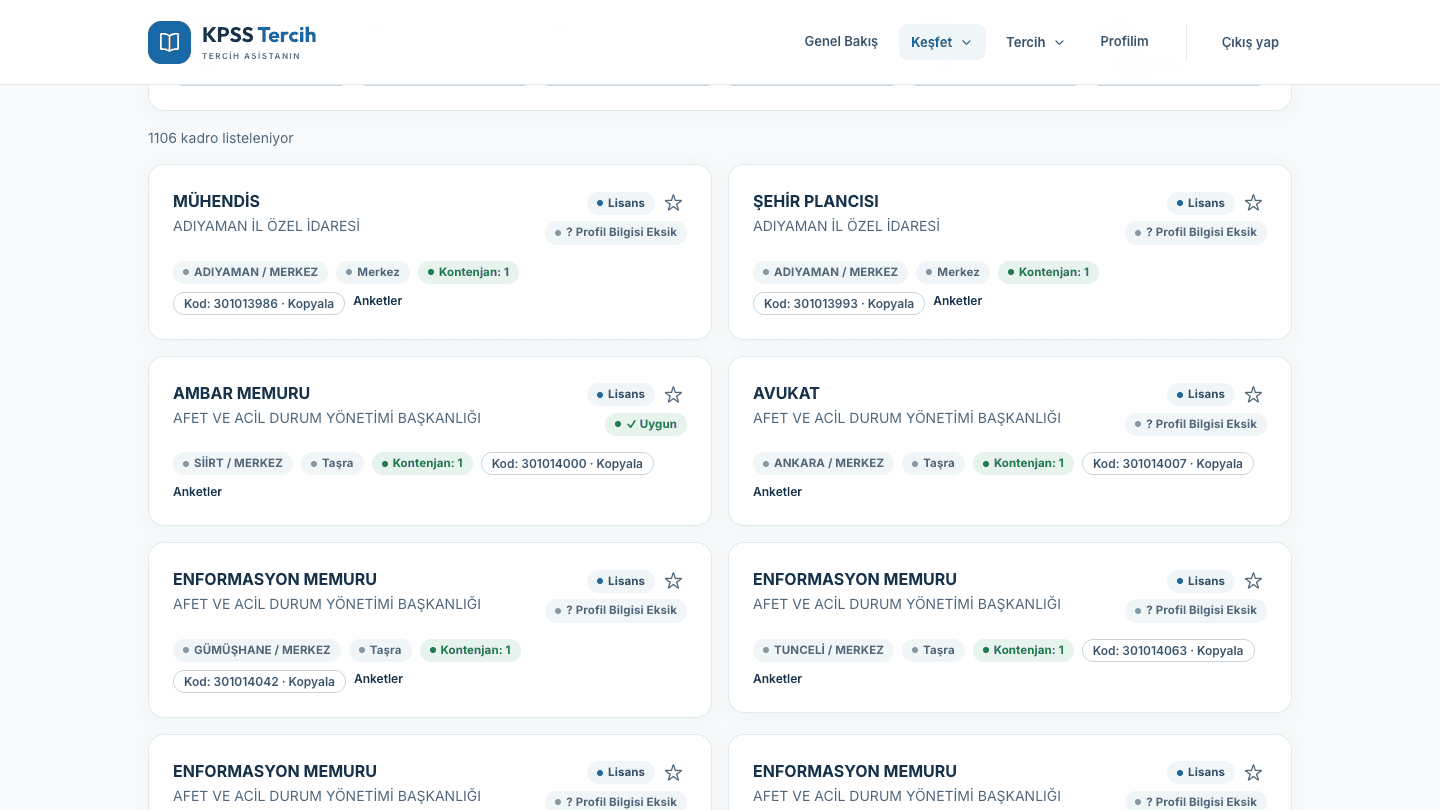This screenshot has height=810, width=1440.
Task: Click the Lisans badge on AMBAR MEMURU
Action: coord(621,394)
